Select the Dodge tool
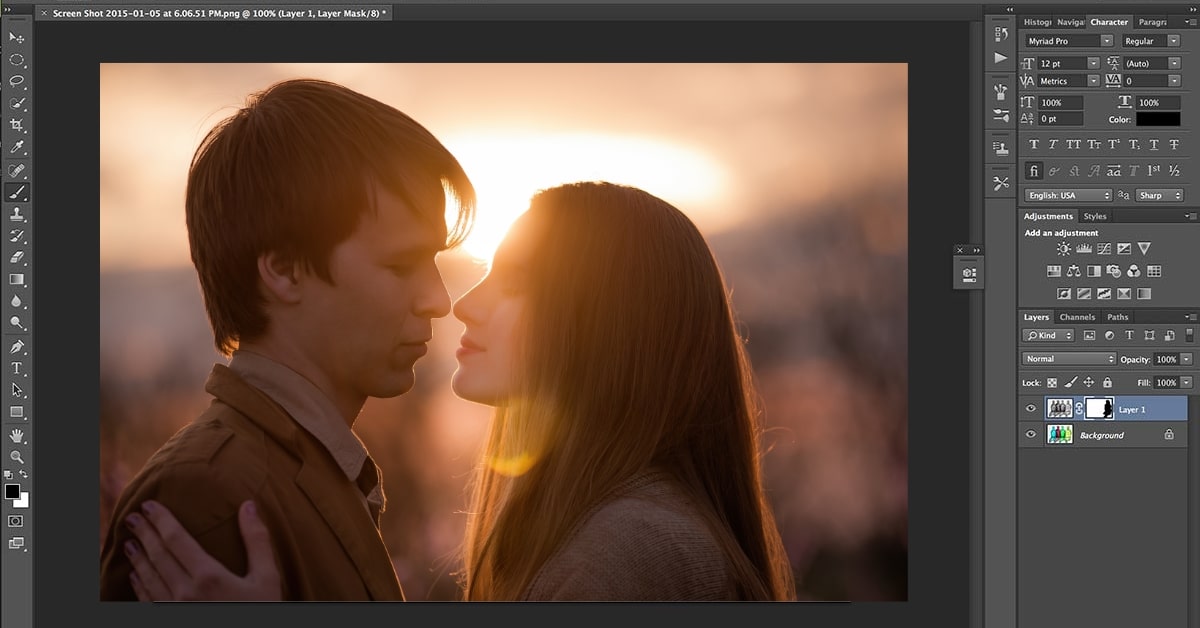The image size is (1200, 628). (17, 323)
